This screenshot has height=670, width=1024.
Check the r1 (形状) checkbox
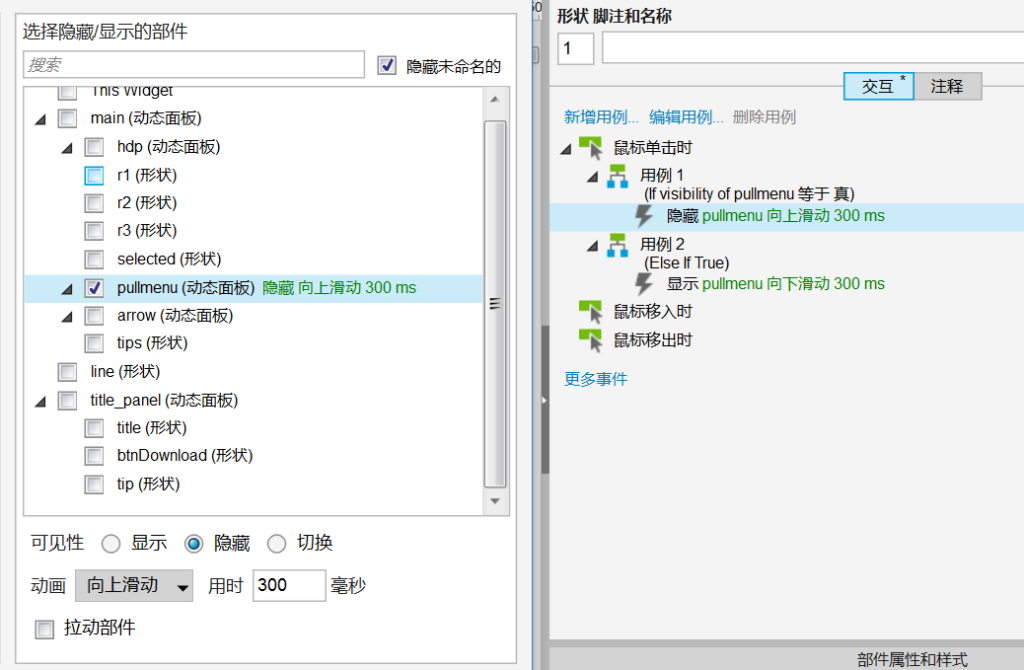click(94, 176)
